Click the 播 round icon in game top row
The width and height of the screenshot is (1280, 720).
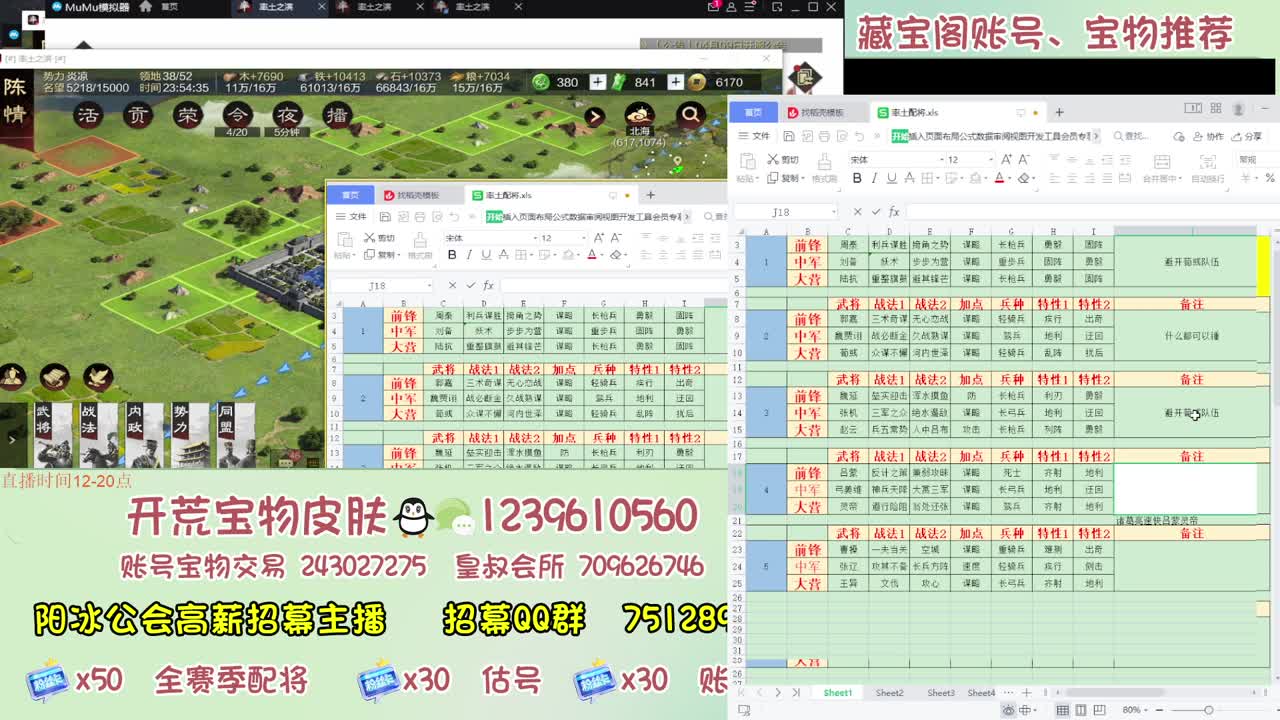coord(337,116)
